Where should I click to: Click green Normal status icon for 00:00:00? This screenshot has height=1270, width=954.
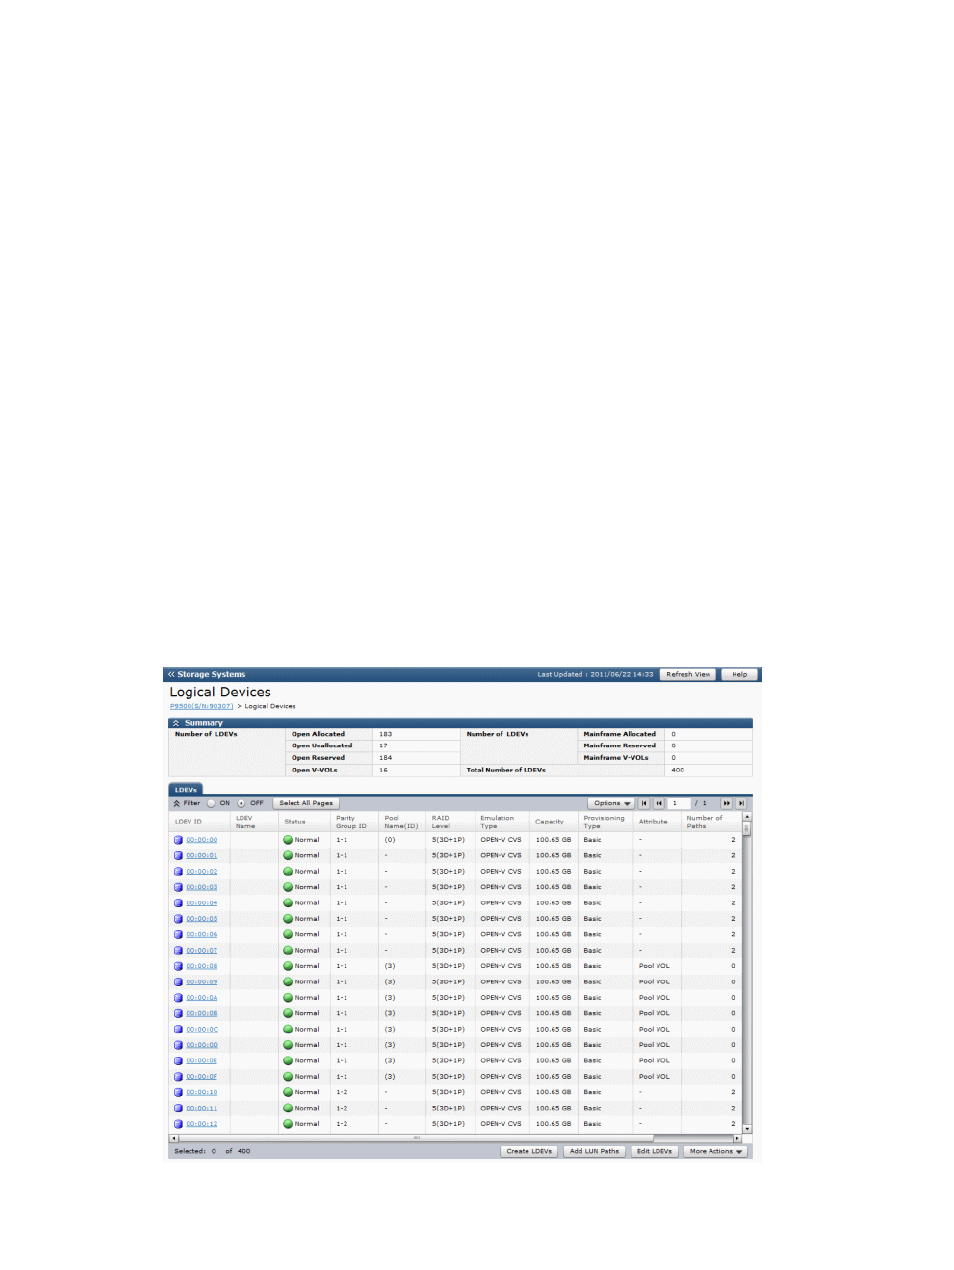(288, 840)
